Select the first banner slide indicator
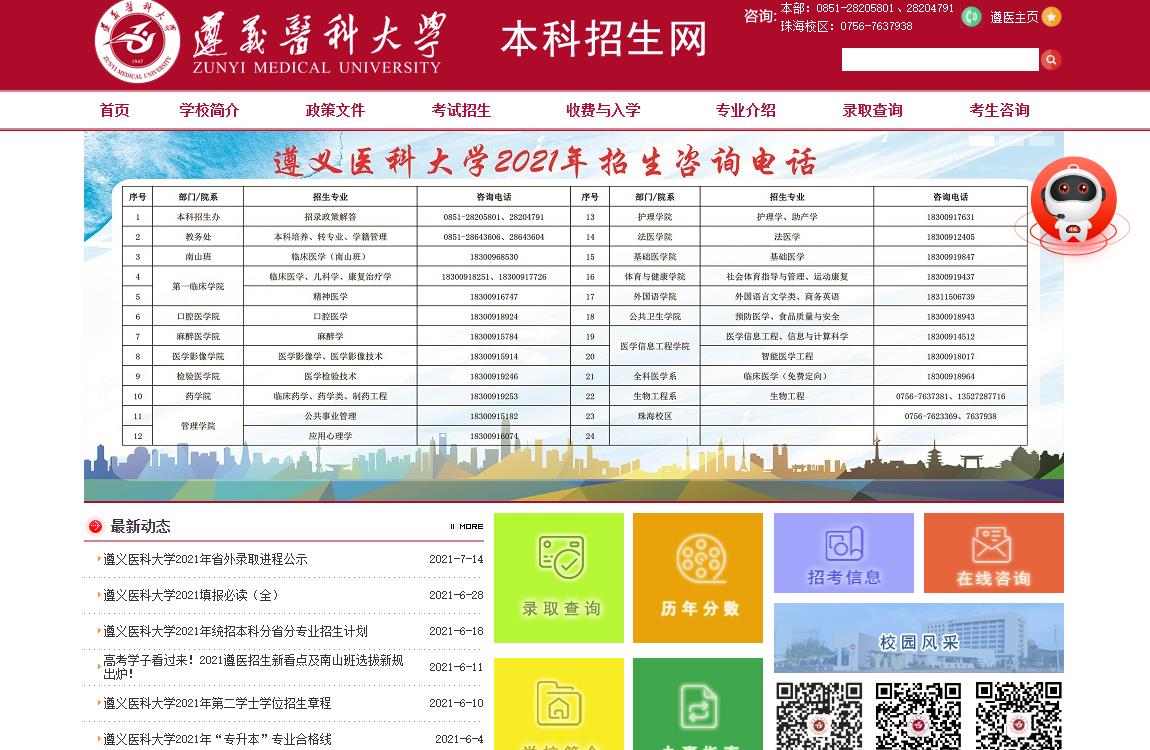 [981, 140]
